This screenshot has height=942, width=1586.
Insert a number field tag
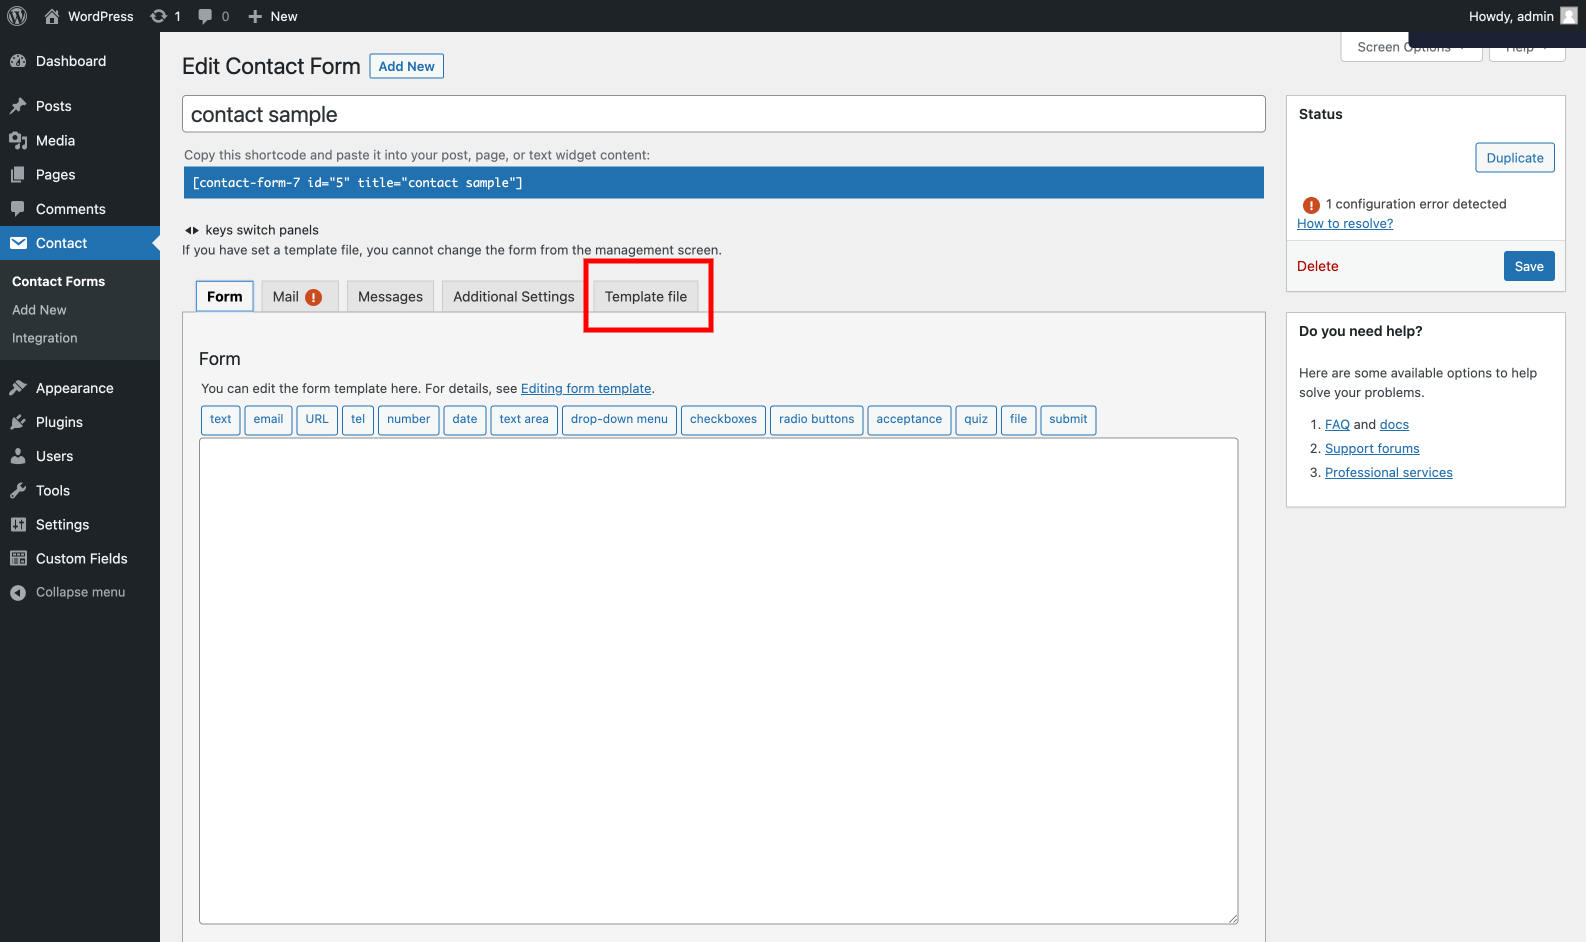[409, 420]
